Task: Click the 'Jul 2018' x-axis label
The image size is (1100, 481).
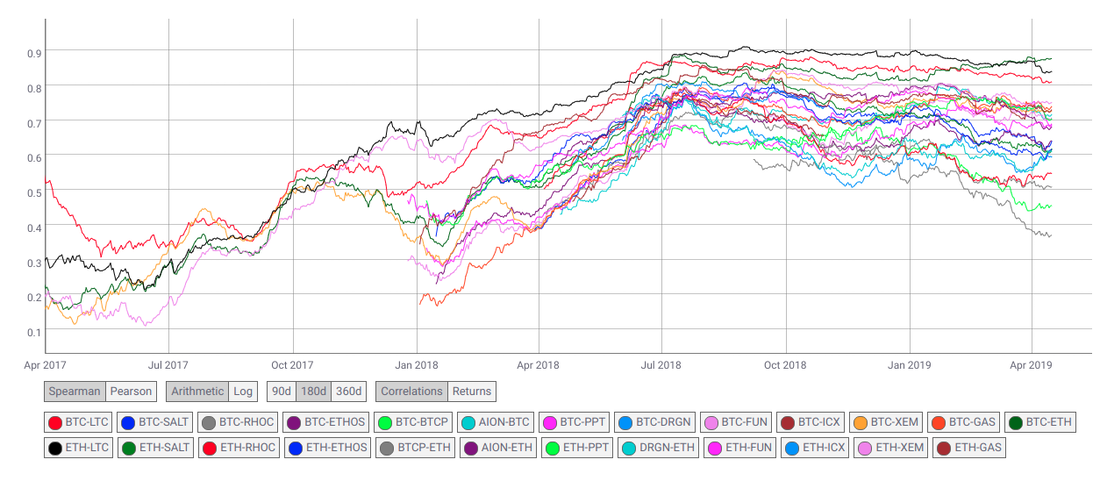Action: (x=662, y=365)
